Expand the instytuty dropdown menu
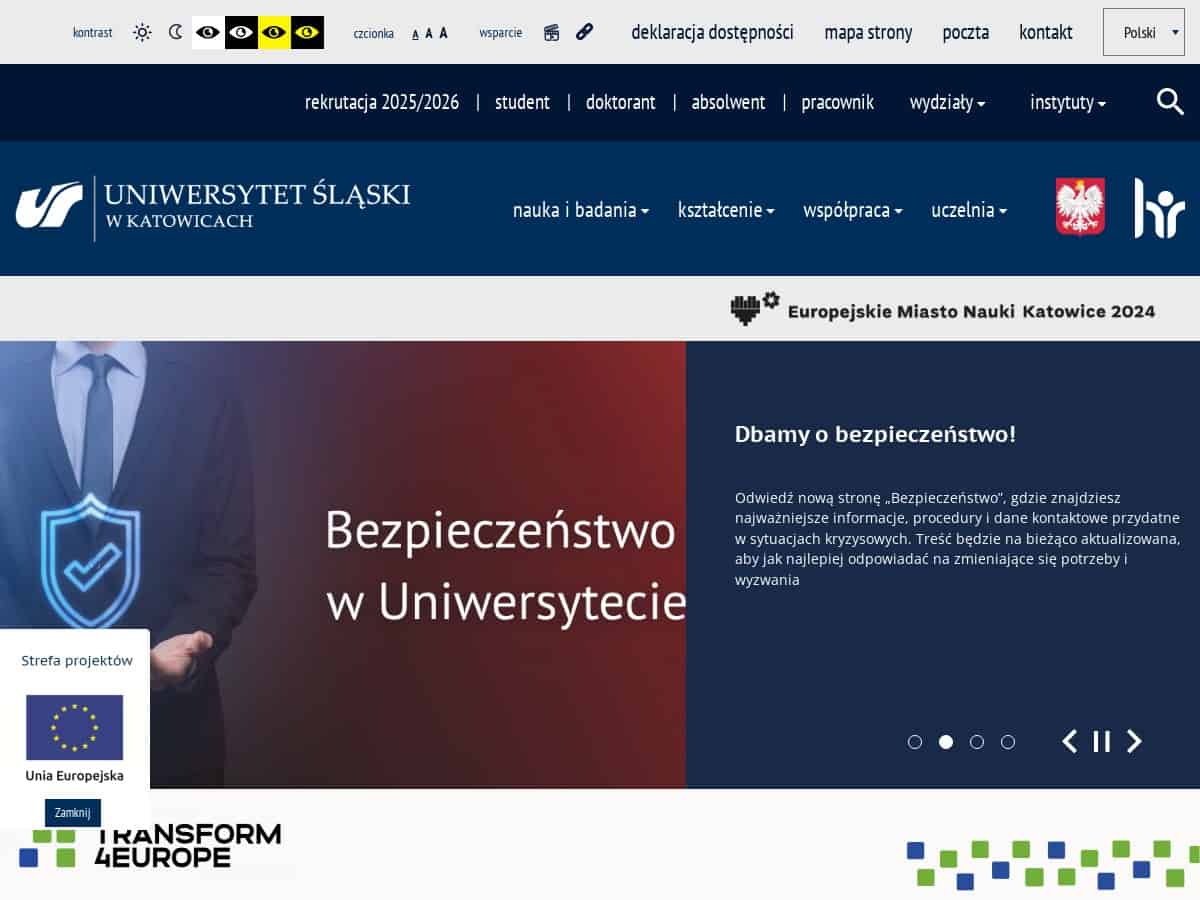Viewport: 1200px width, 900px height. pos(1068,102)
